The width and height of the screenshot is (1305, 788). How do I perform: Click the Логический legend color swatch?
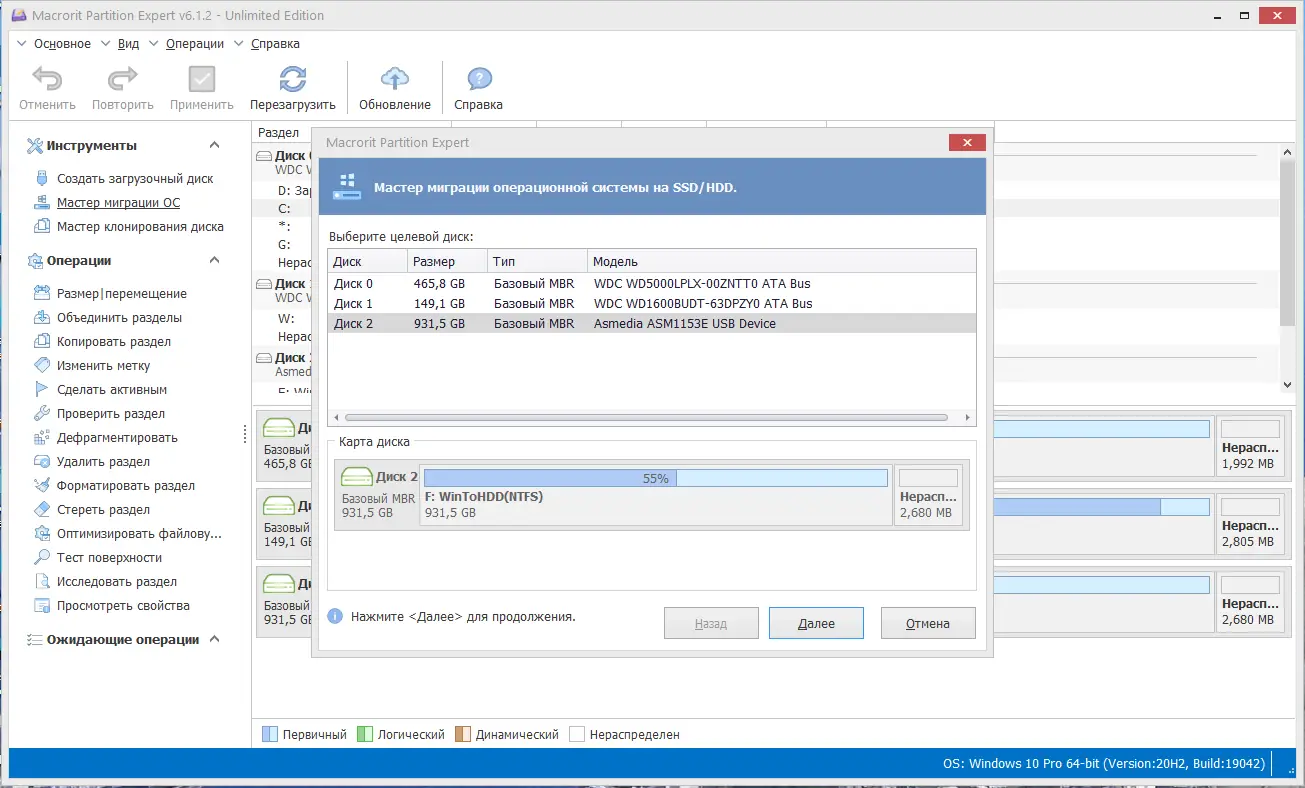[365, 734]
